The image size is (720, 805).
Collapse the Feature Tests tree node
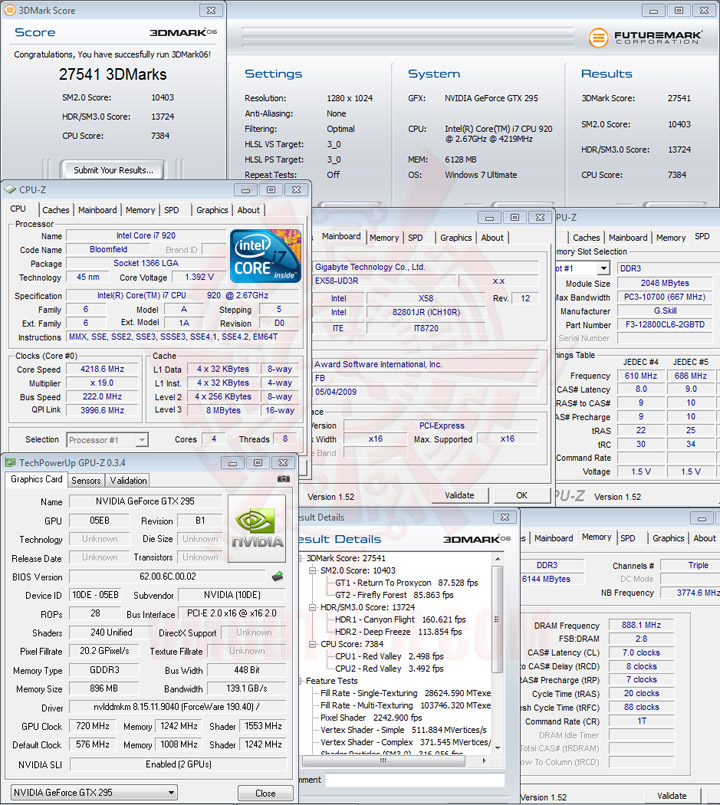click(301, 681)
